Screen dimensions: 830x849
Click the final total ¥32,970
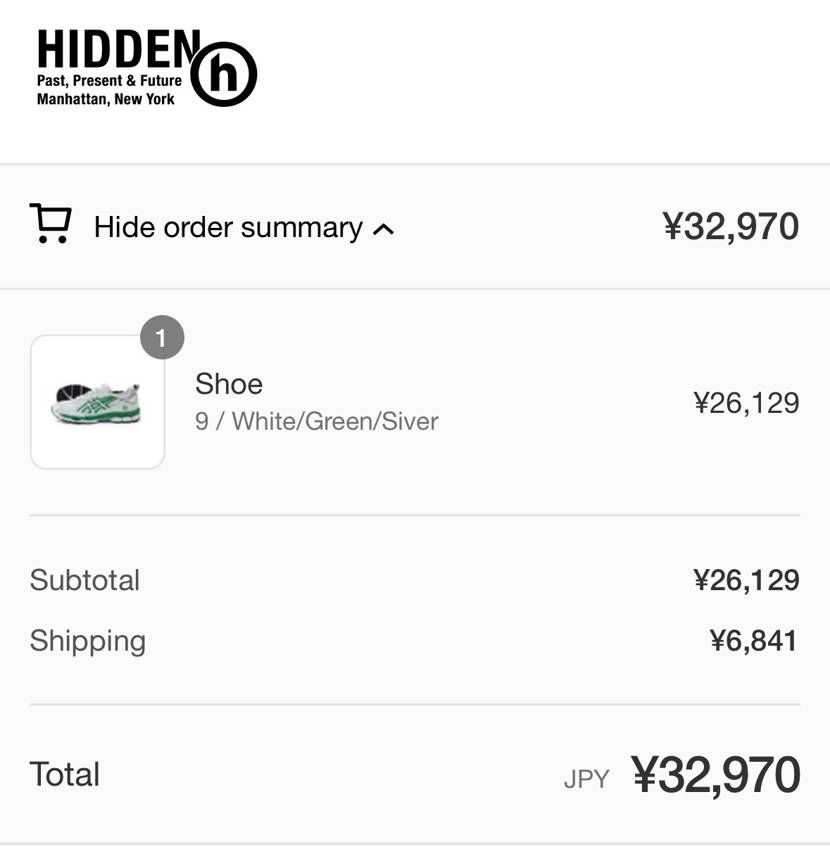pos(716,775)
